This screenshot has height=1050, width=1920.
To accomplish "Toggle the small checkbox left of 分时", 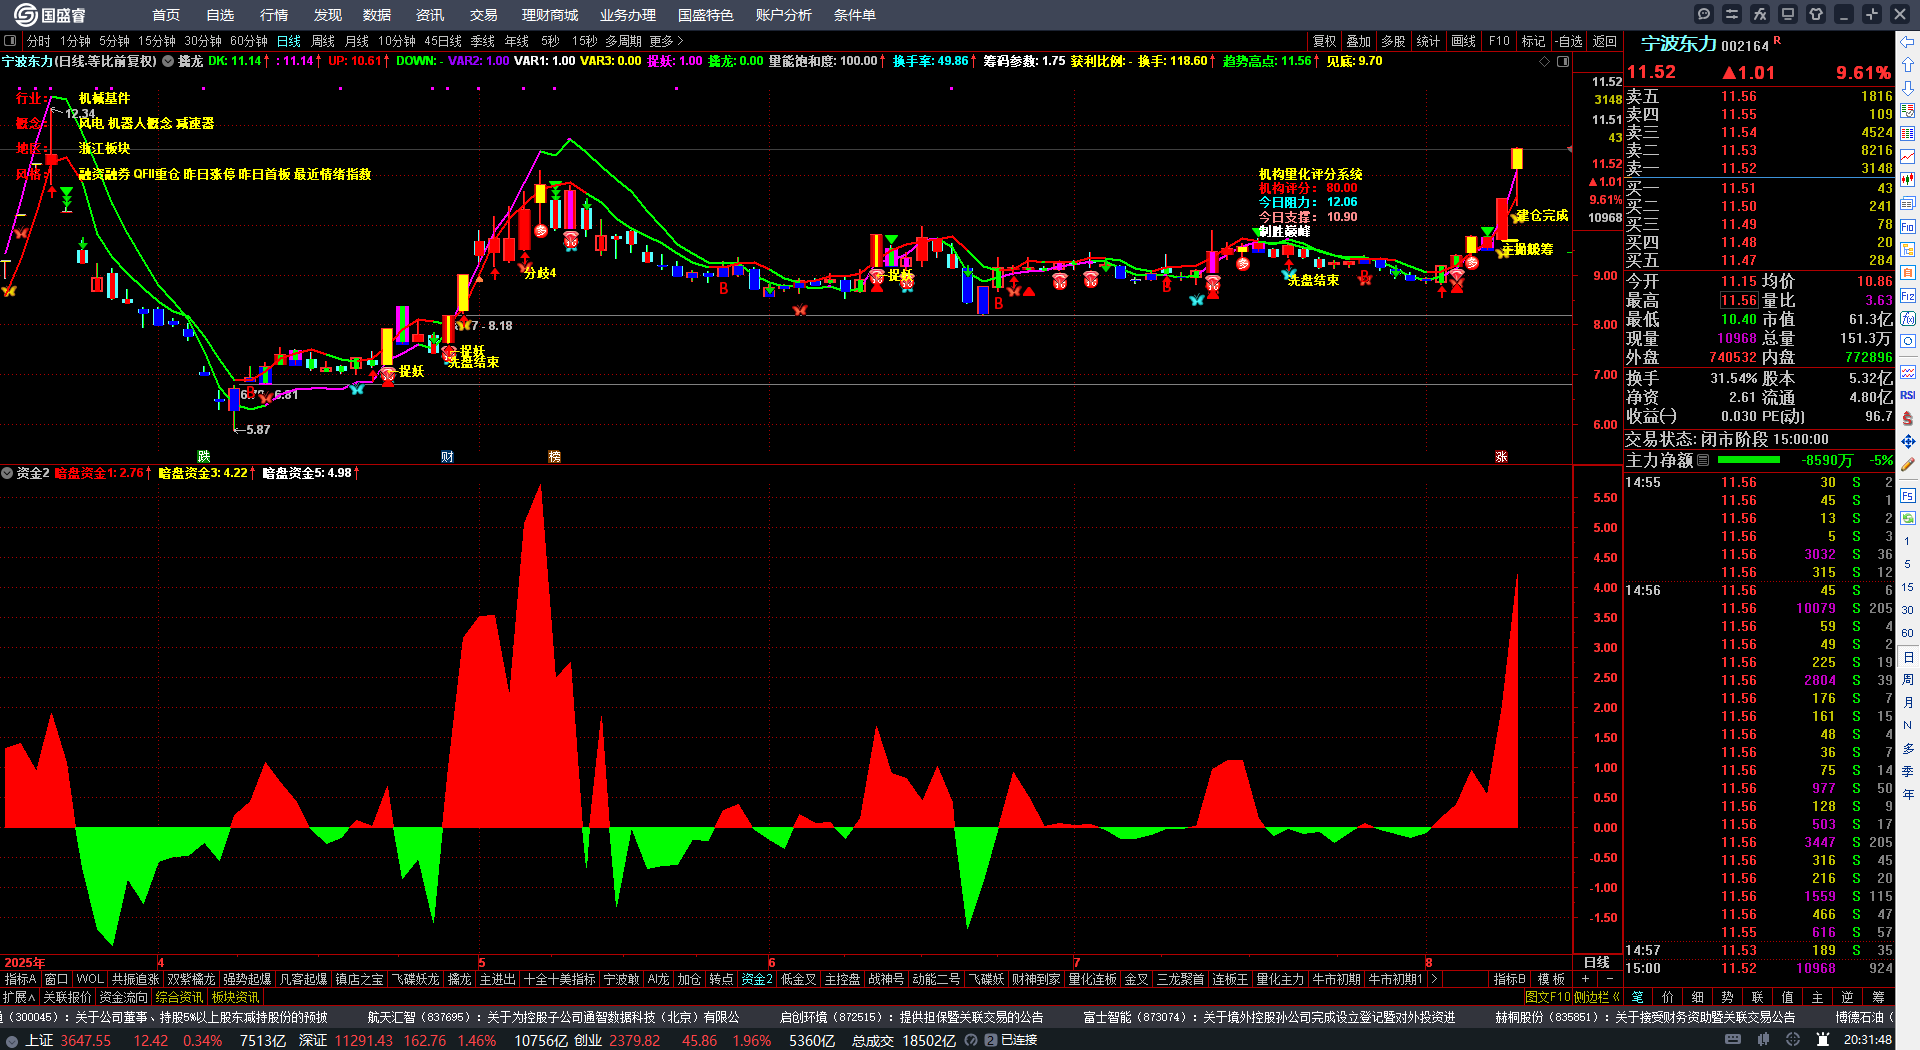I will [x=10, y=41].
